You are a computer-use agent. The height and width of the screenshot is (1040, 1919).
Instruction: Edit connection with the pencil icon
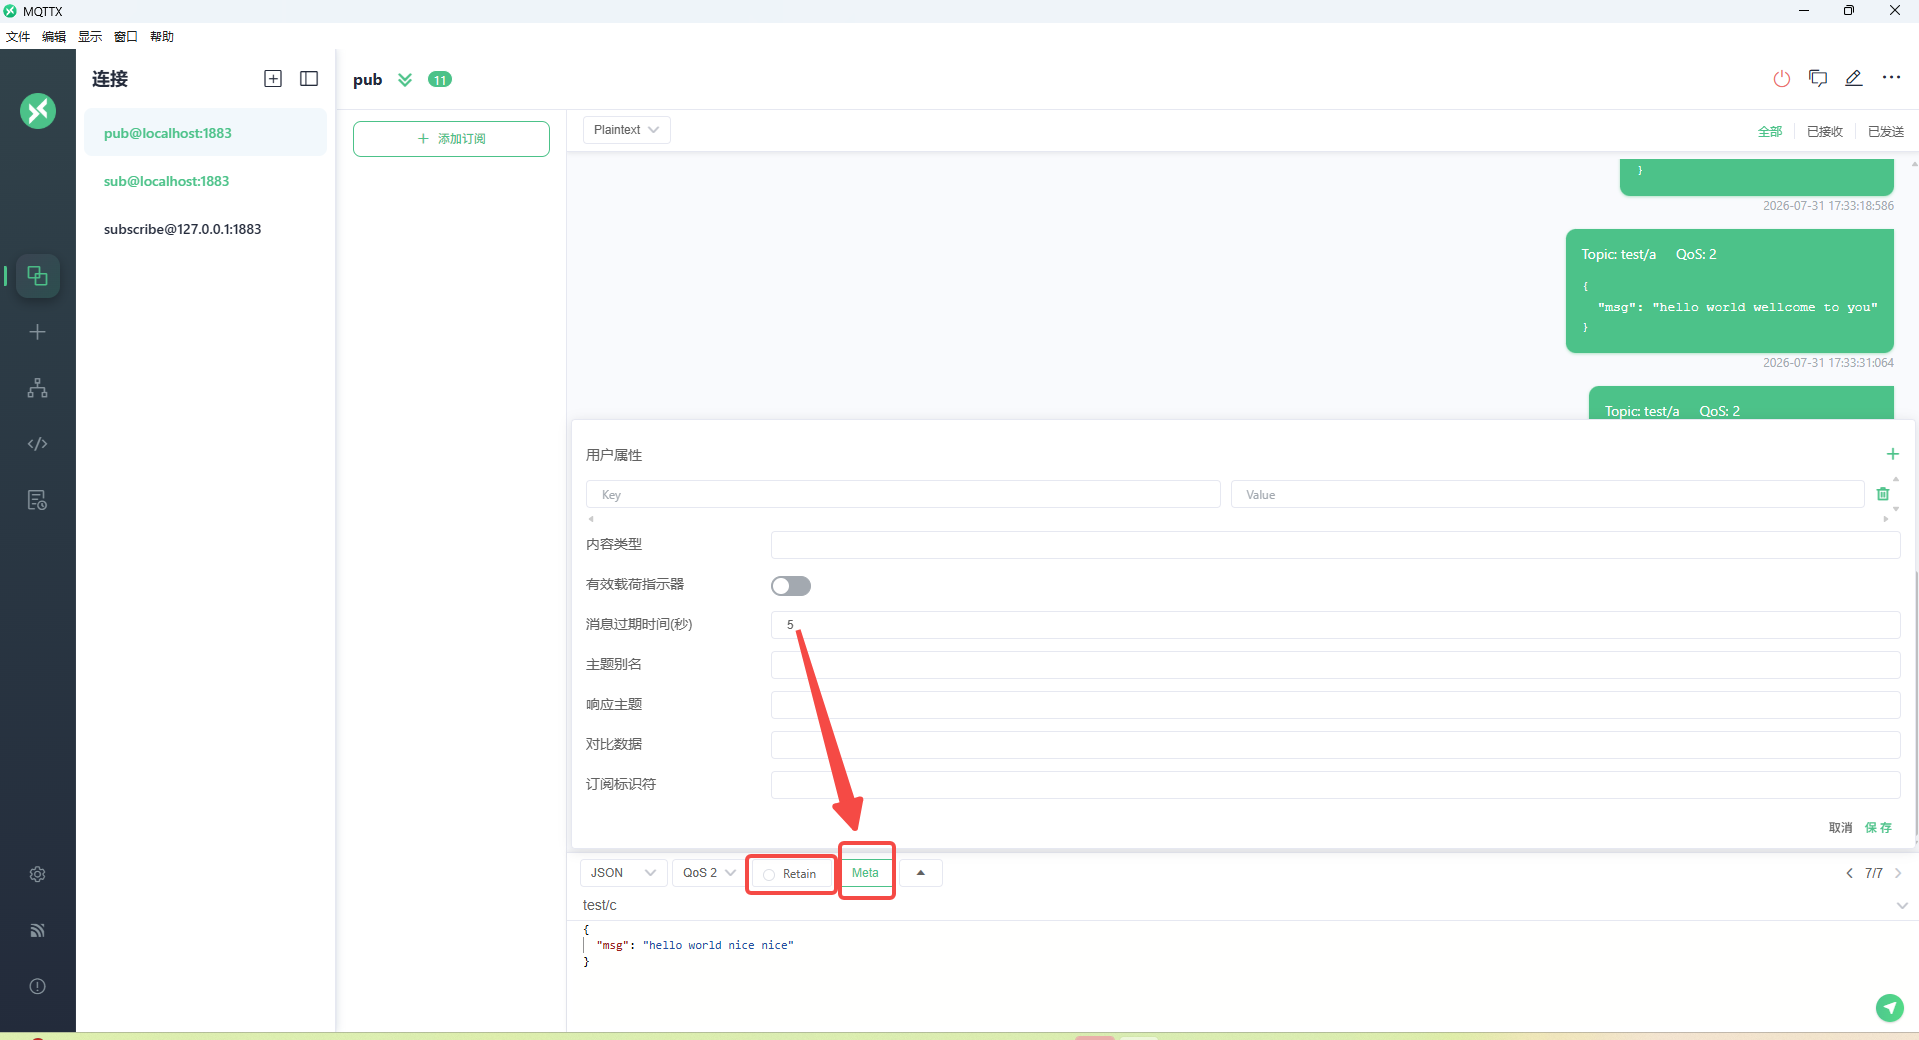coord(1854,78)
